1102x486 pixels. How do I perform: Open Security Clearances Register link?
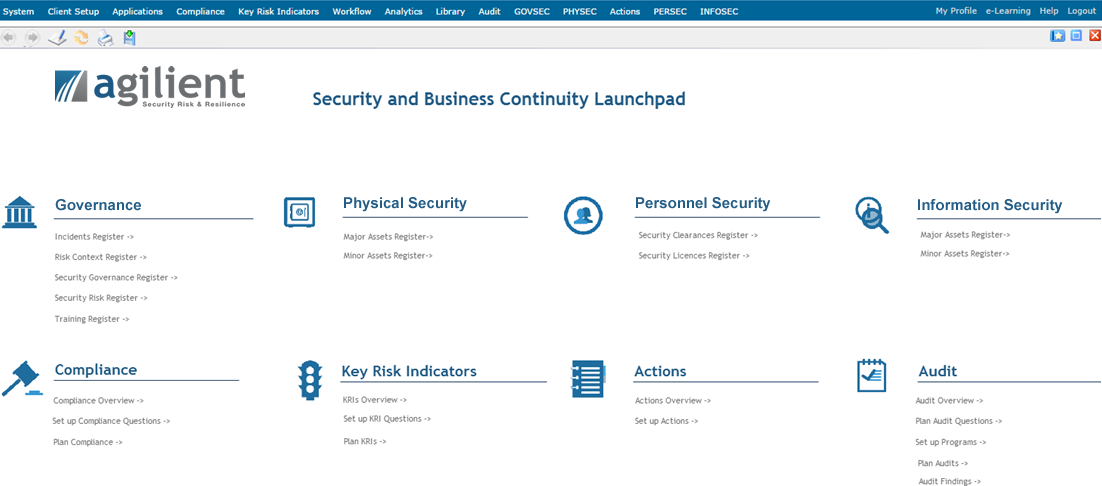698,236
